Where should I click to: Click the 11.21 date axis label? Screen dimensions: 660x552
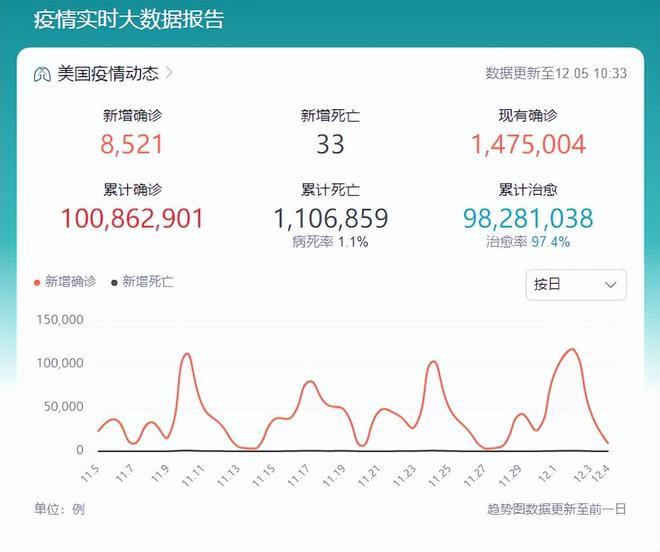[x=370, y=475]
